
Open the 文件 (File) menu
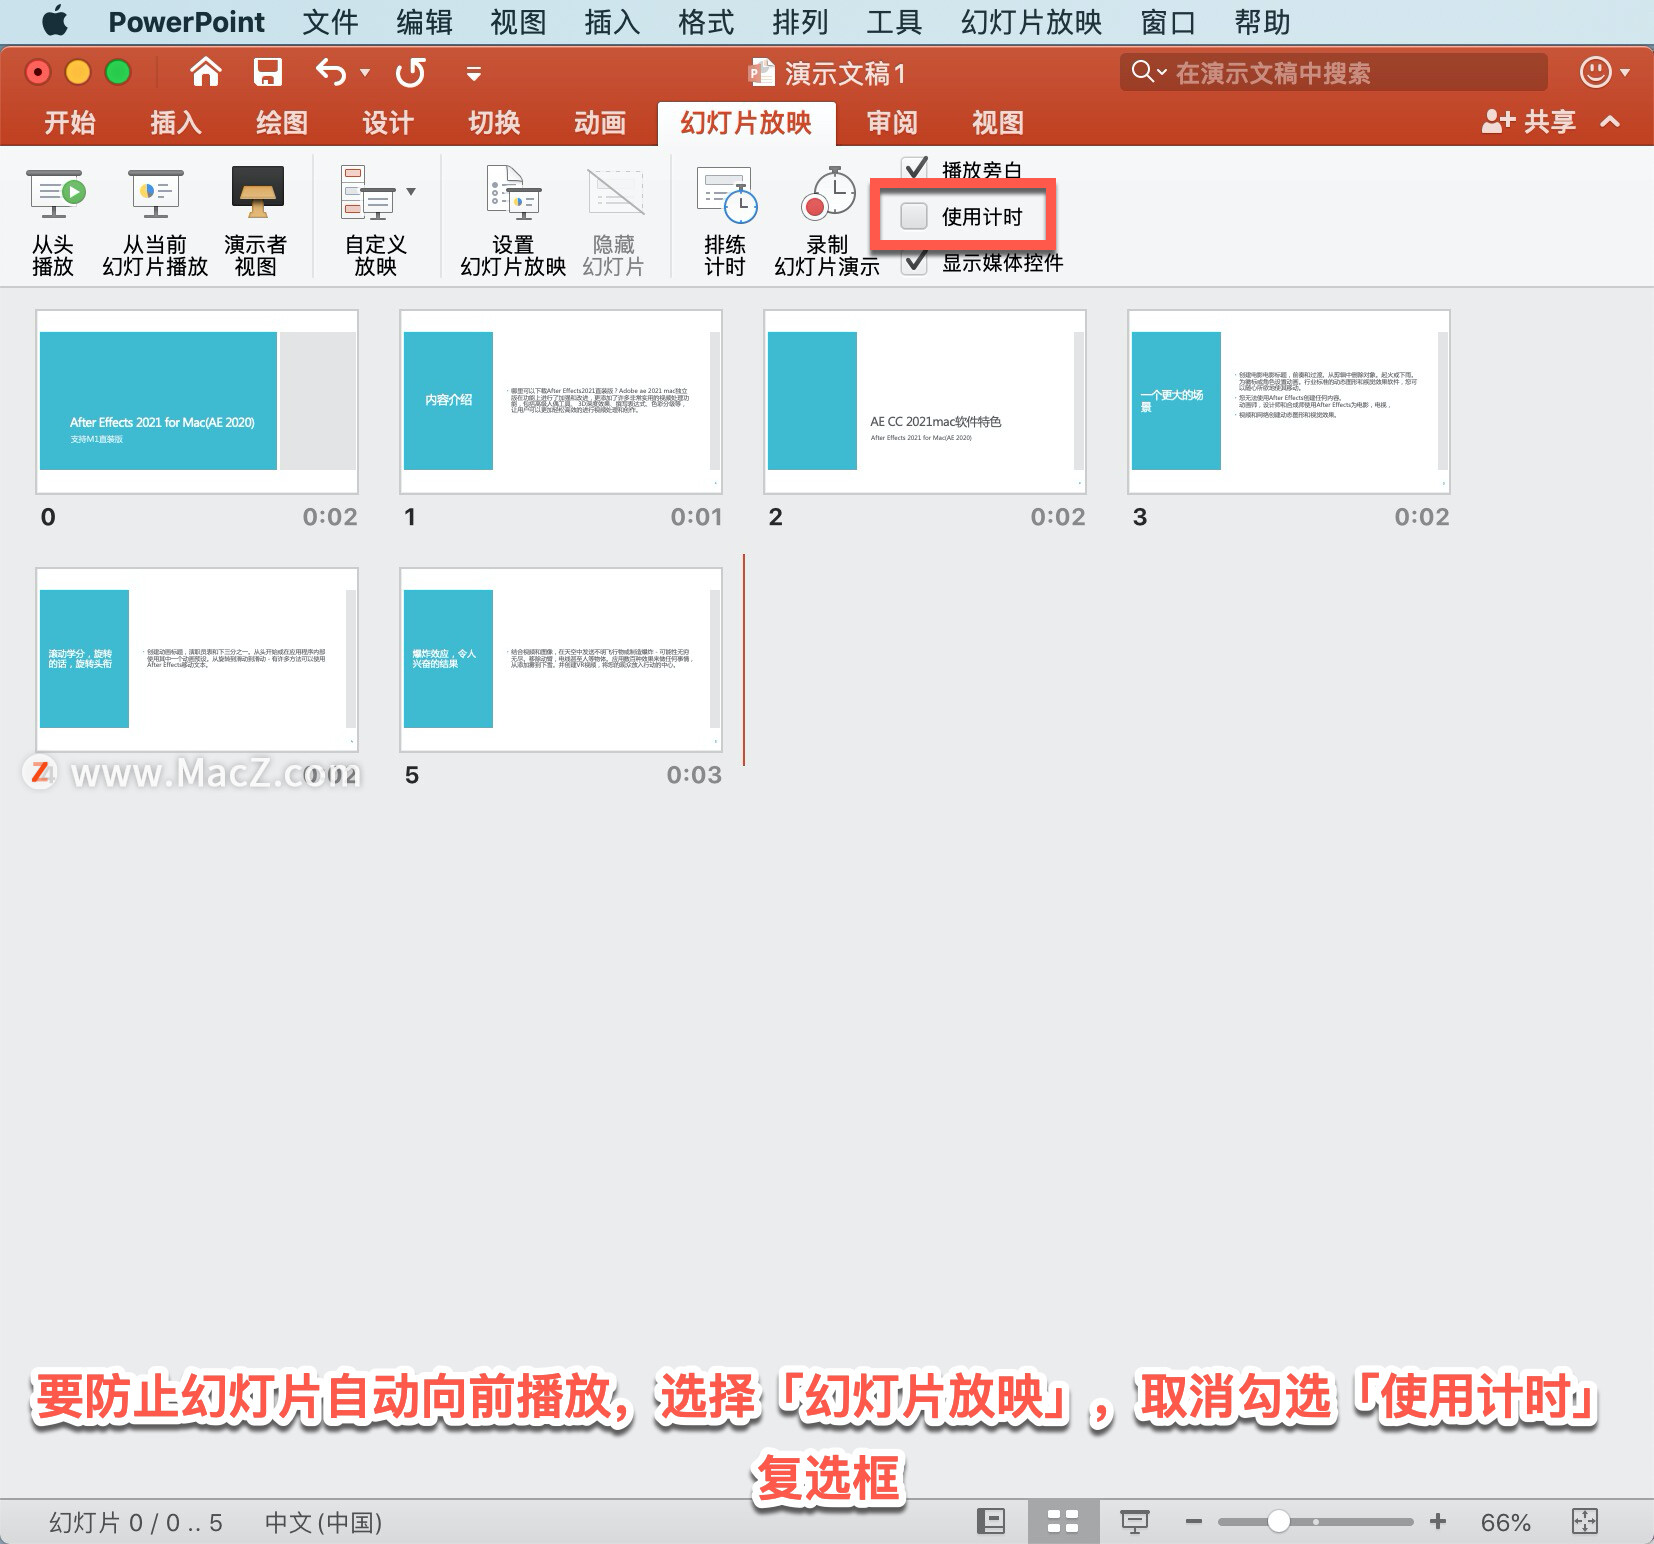[x=330, y=21]
